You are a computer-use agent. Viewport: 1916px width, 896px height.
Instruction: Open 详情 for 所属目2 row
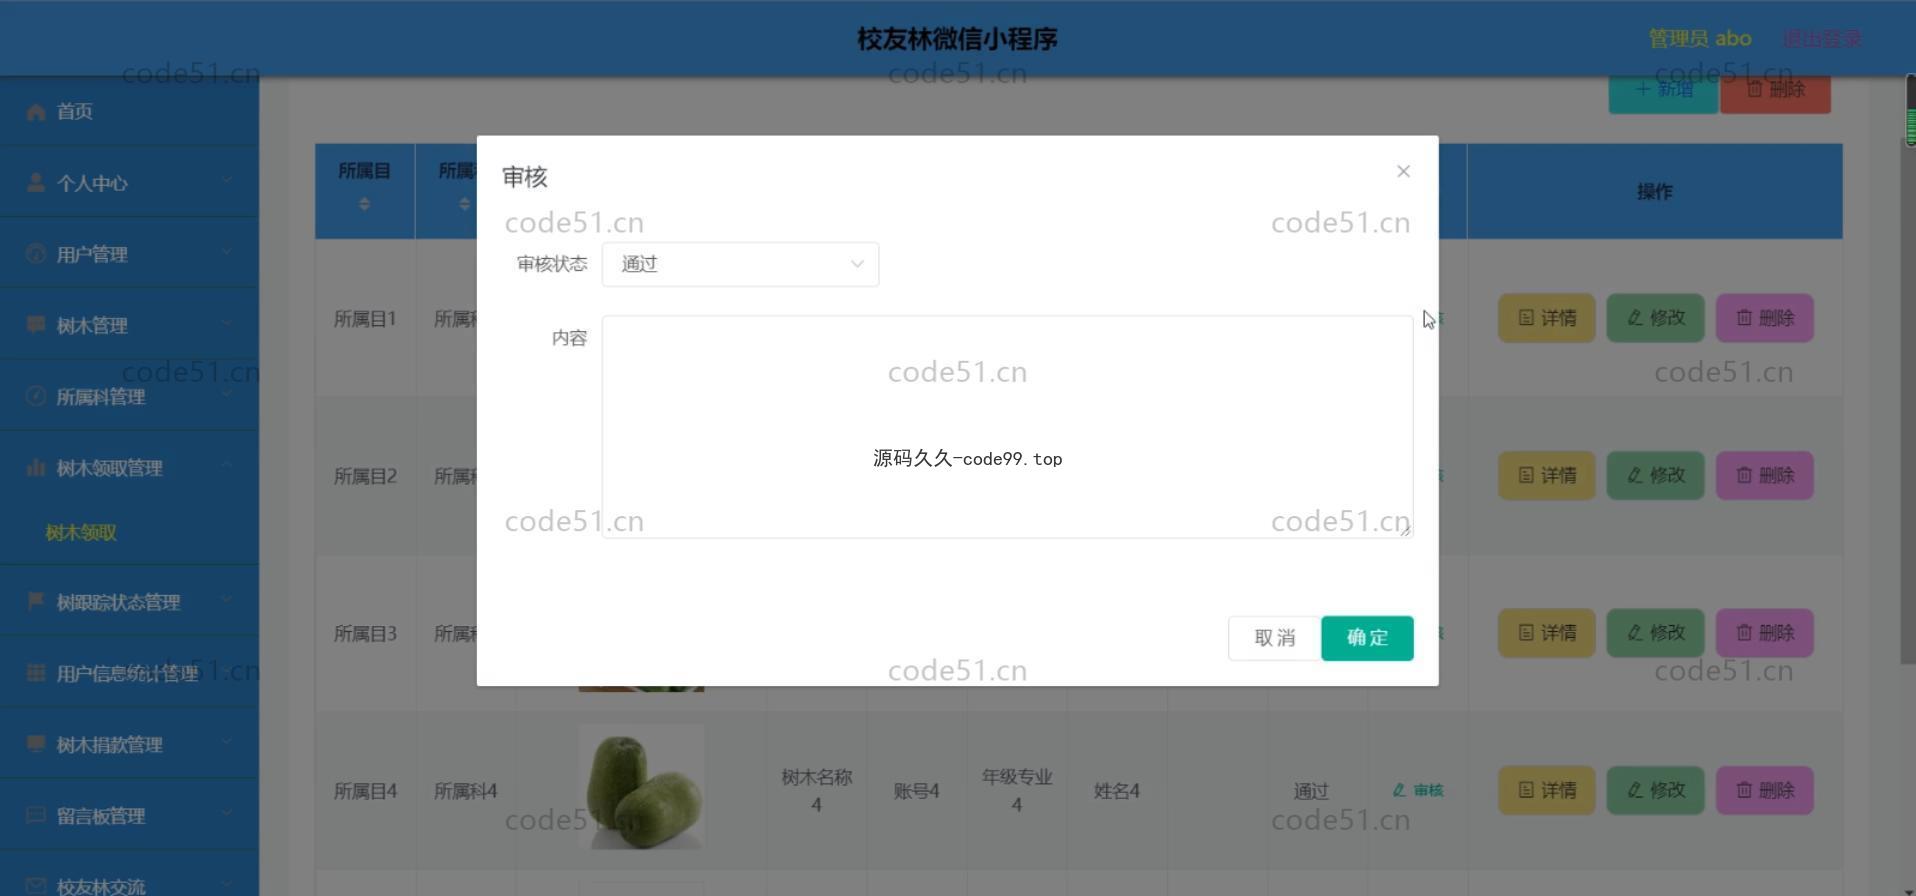[1546, 475]
